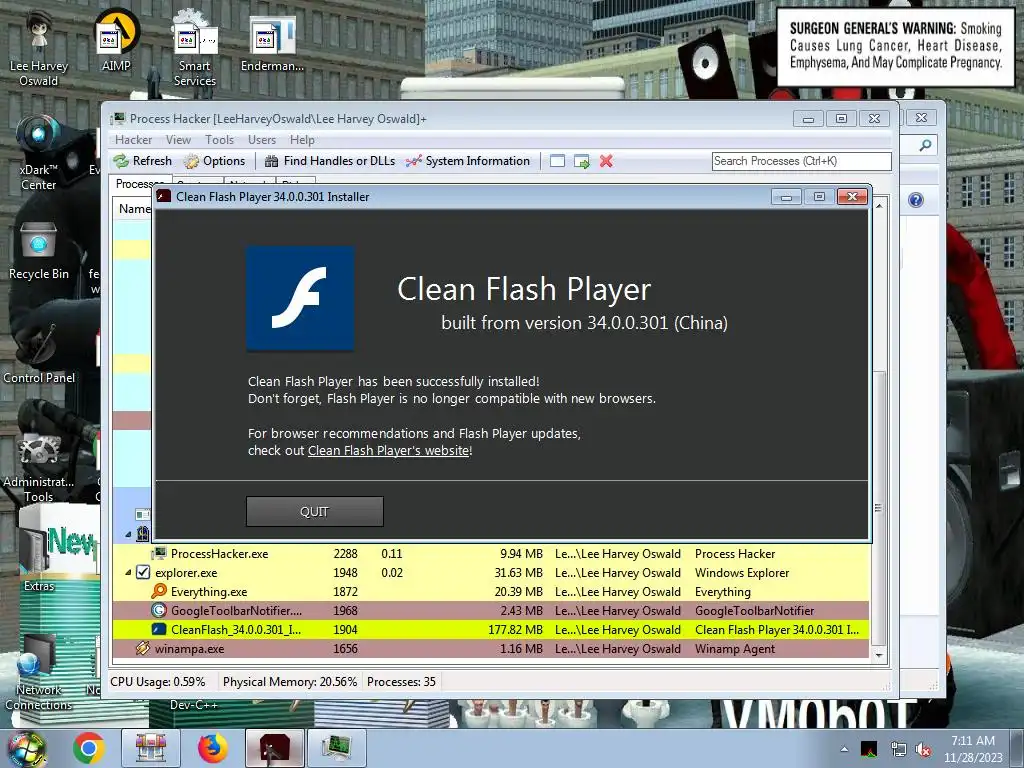Viewport: 1024px width, 768px height.
Task: Collapse the explorer.exe process tree
Action: coord(128,573)
